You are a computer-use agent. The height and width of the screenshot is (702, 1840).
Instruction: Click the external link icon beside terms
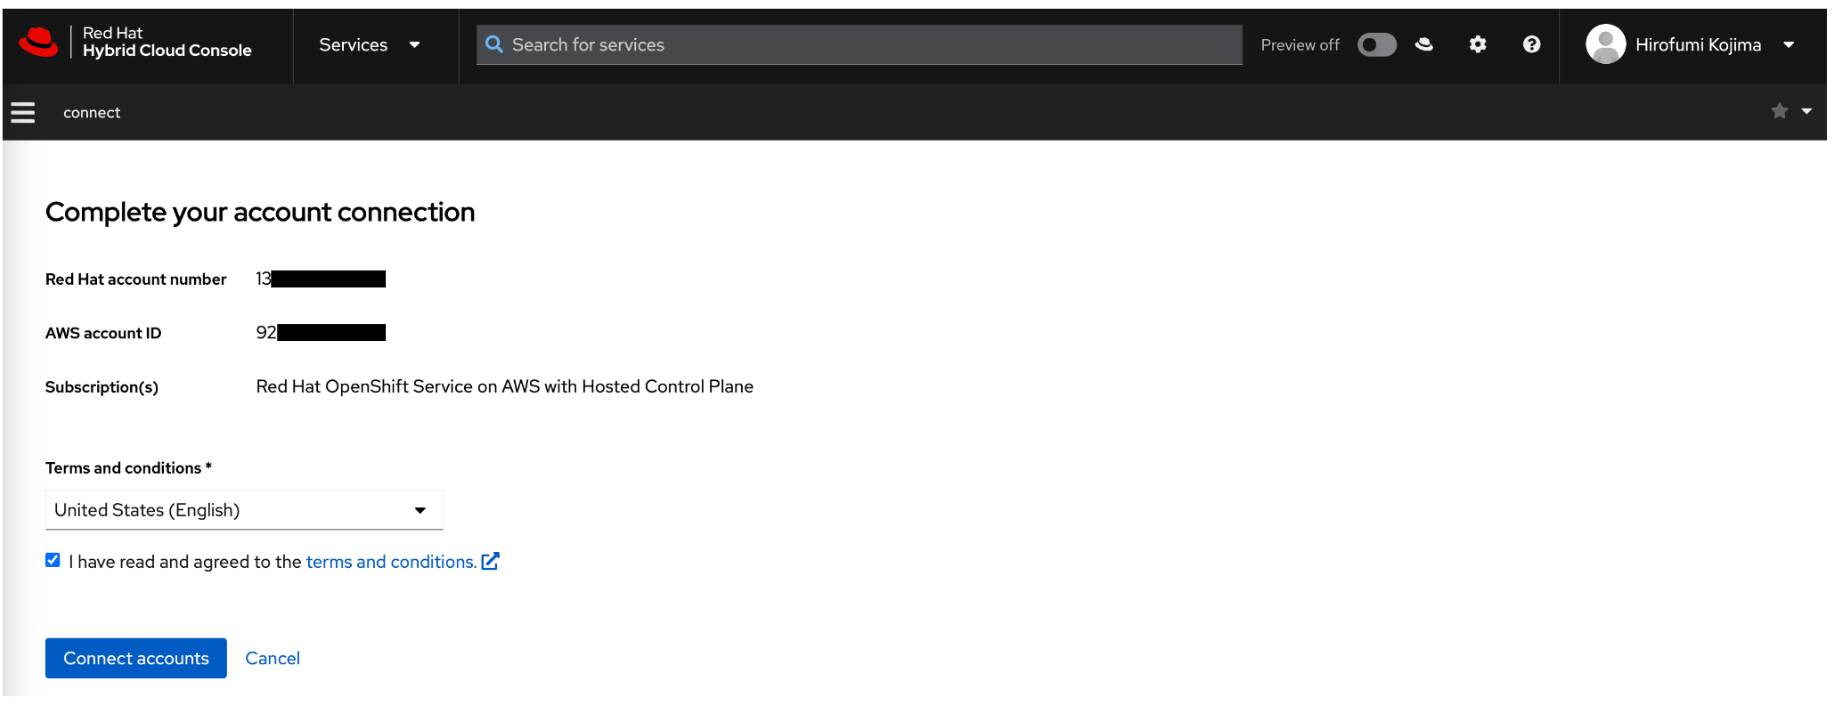490,562
